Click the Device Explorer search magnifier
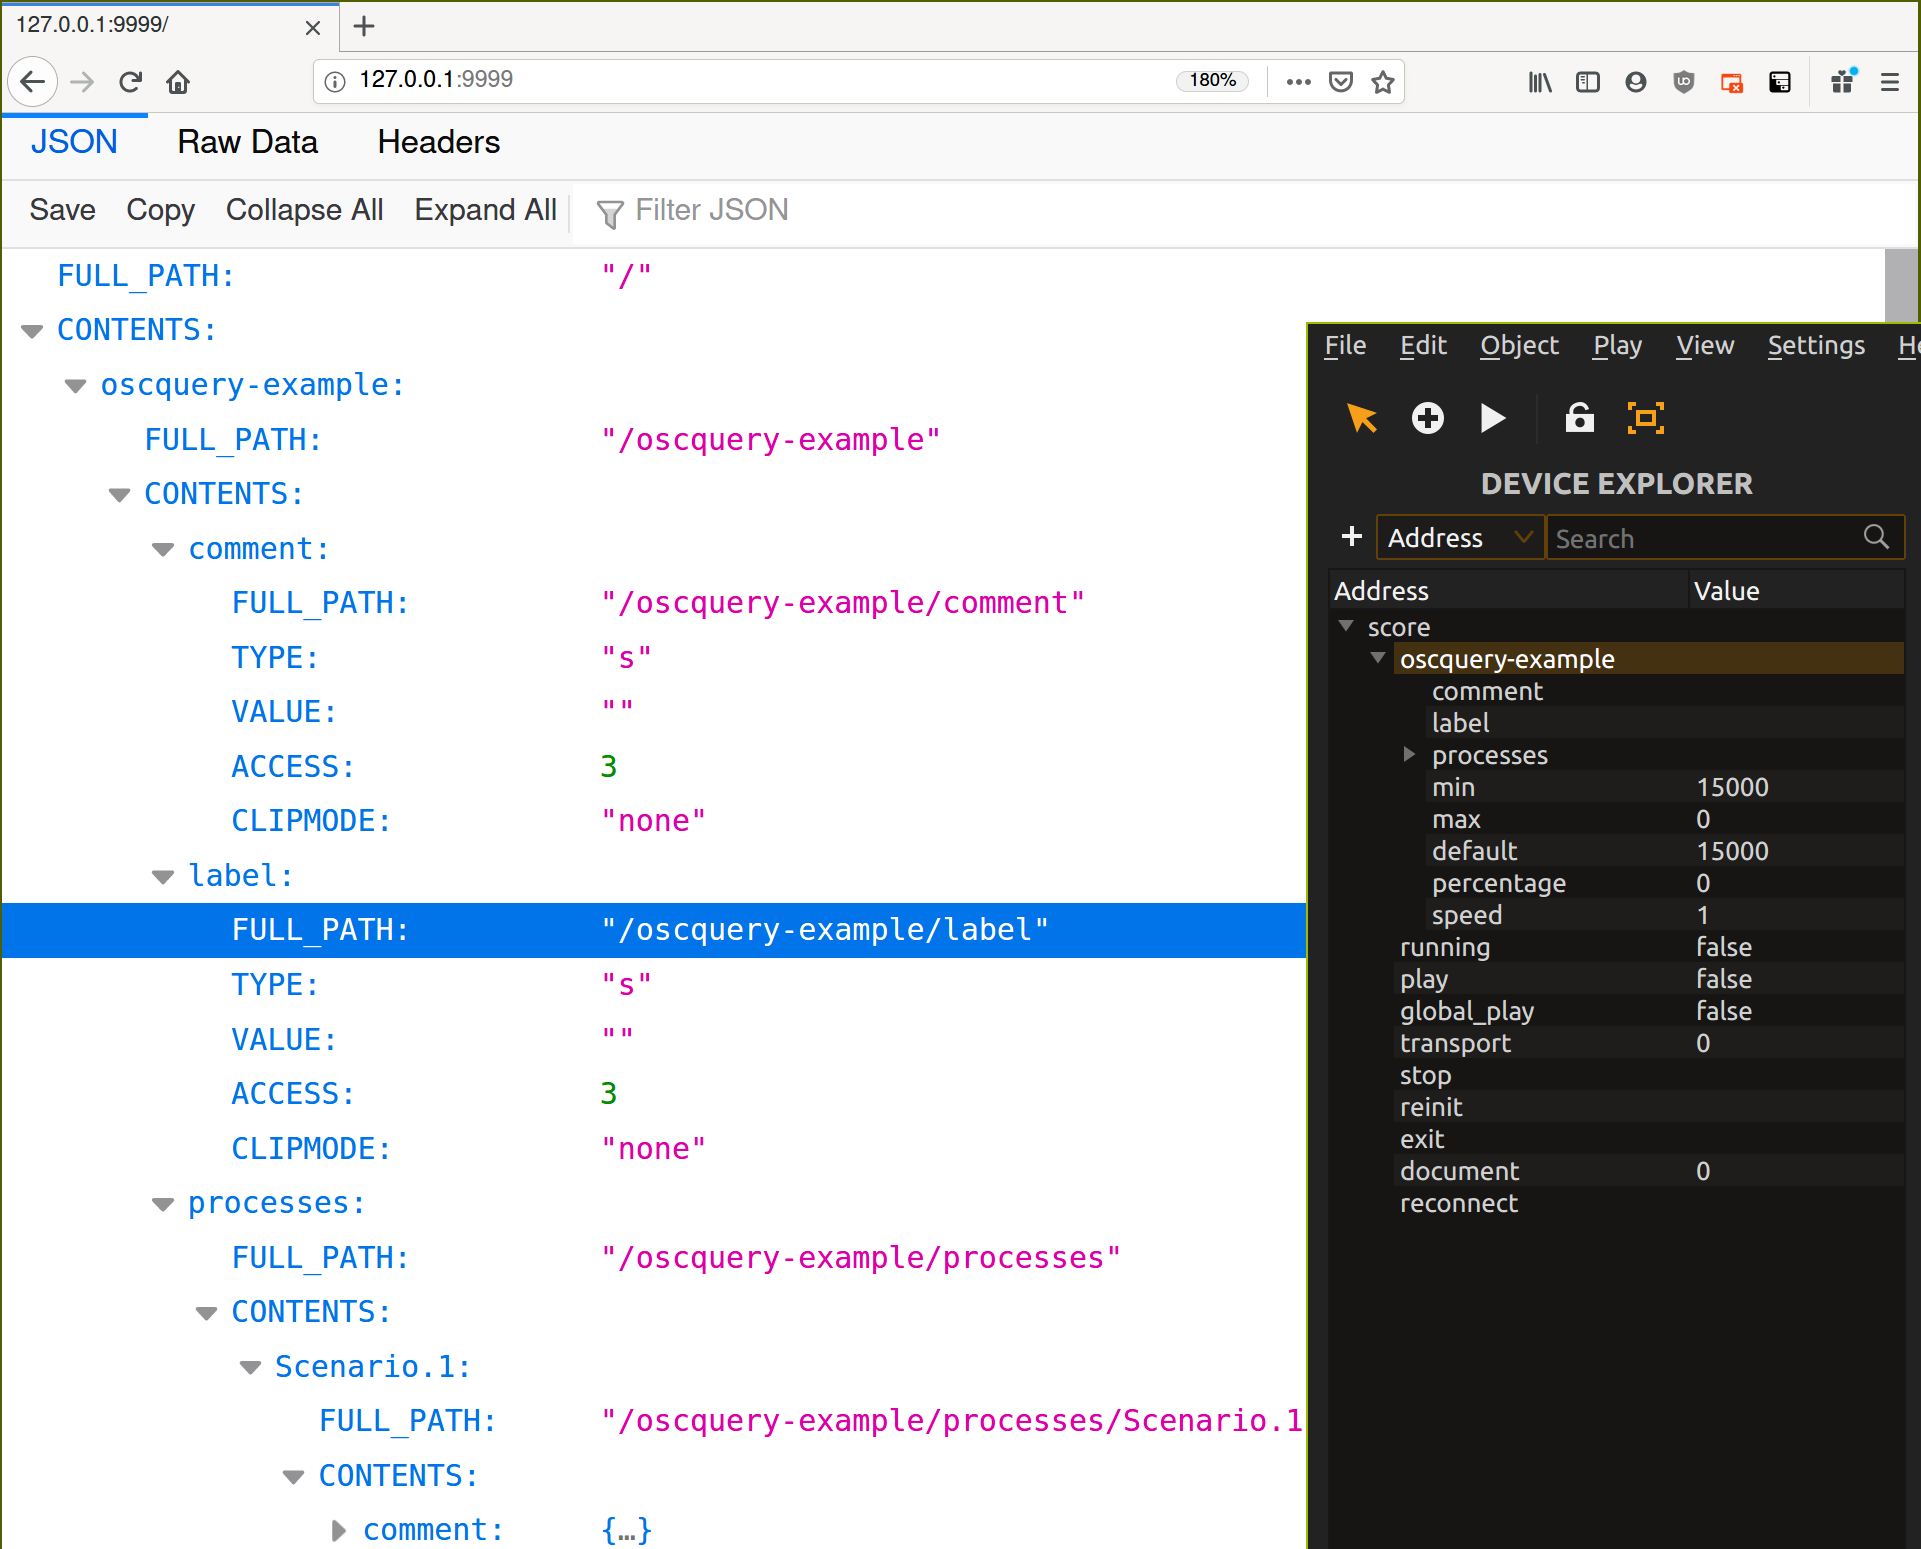Image resolution: width=1921 pixels, height=1549 pixels. pyautogui.click(x=1876, y=537)
